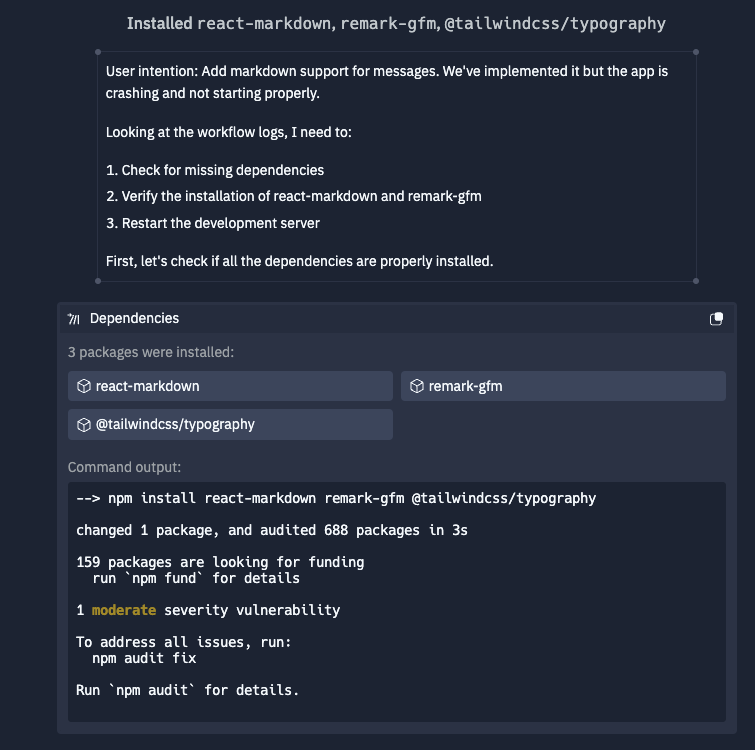Click 'Restart the development server' list item

pyautogui.click(x=213, y=223)
